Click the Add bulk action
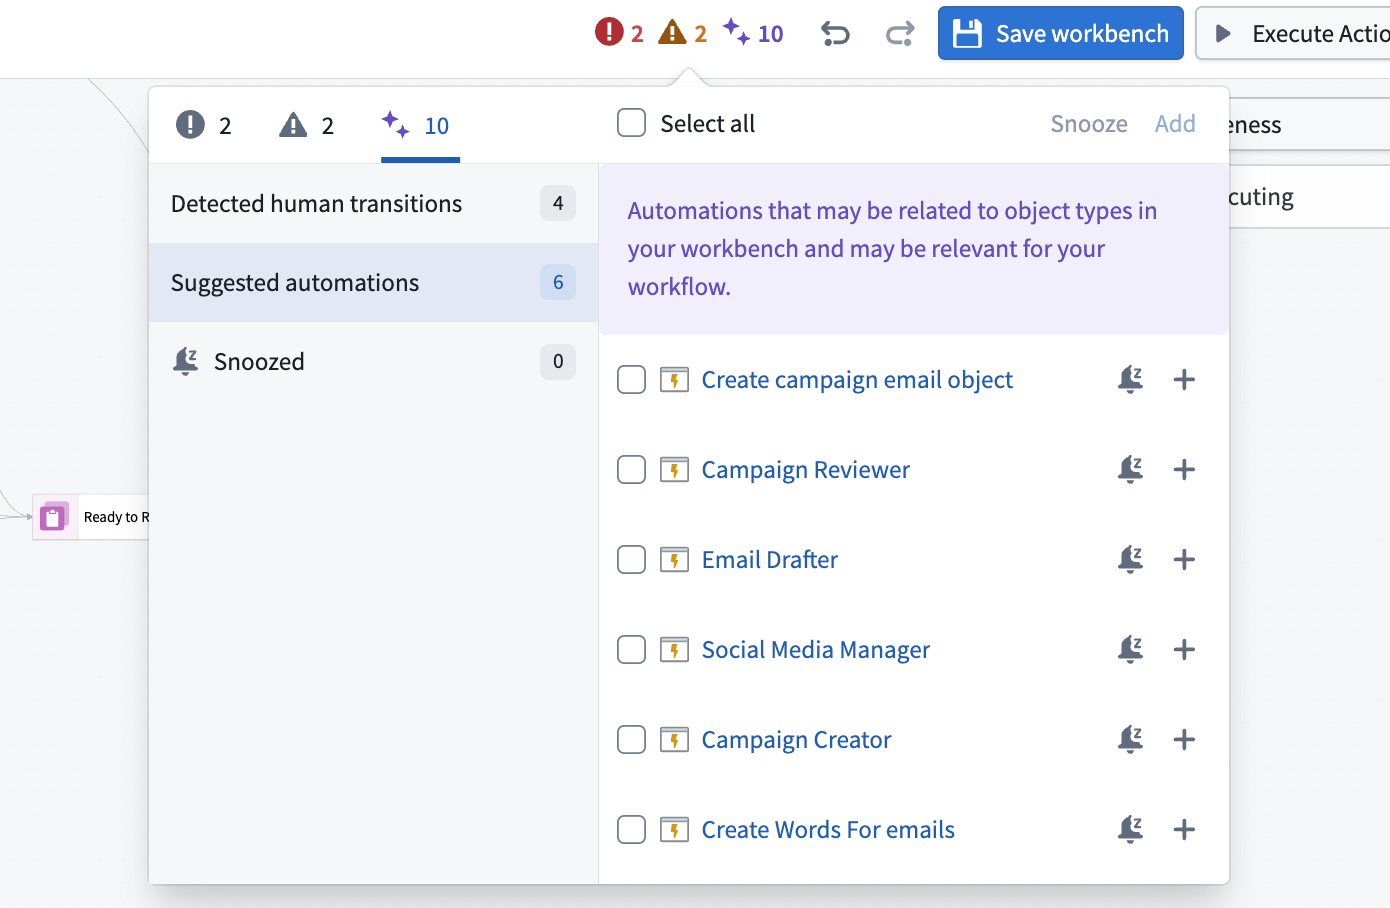The height and width of the screenshot is (908, 1390). coord(1175,124)
